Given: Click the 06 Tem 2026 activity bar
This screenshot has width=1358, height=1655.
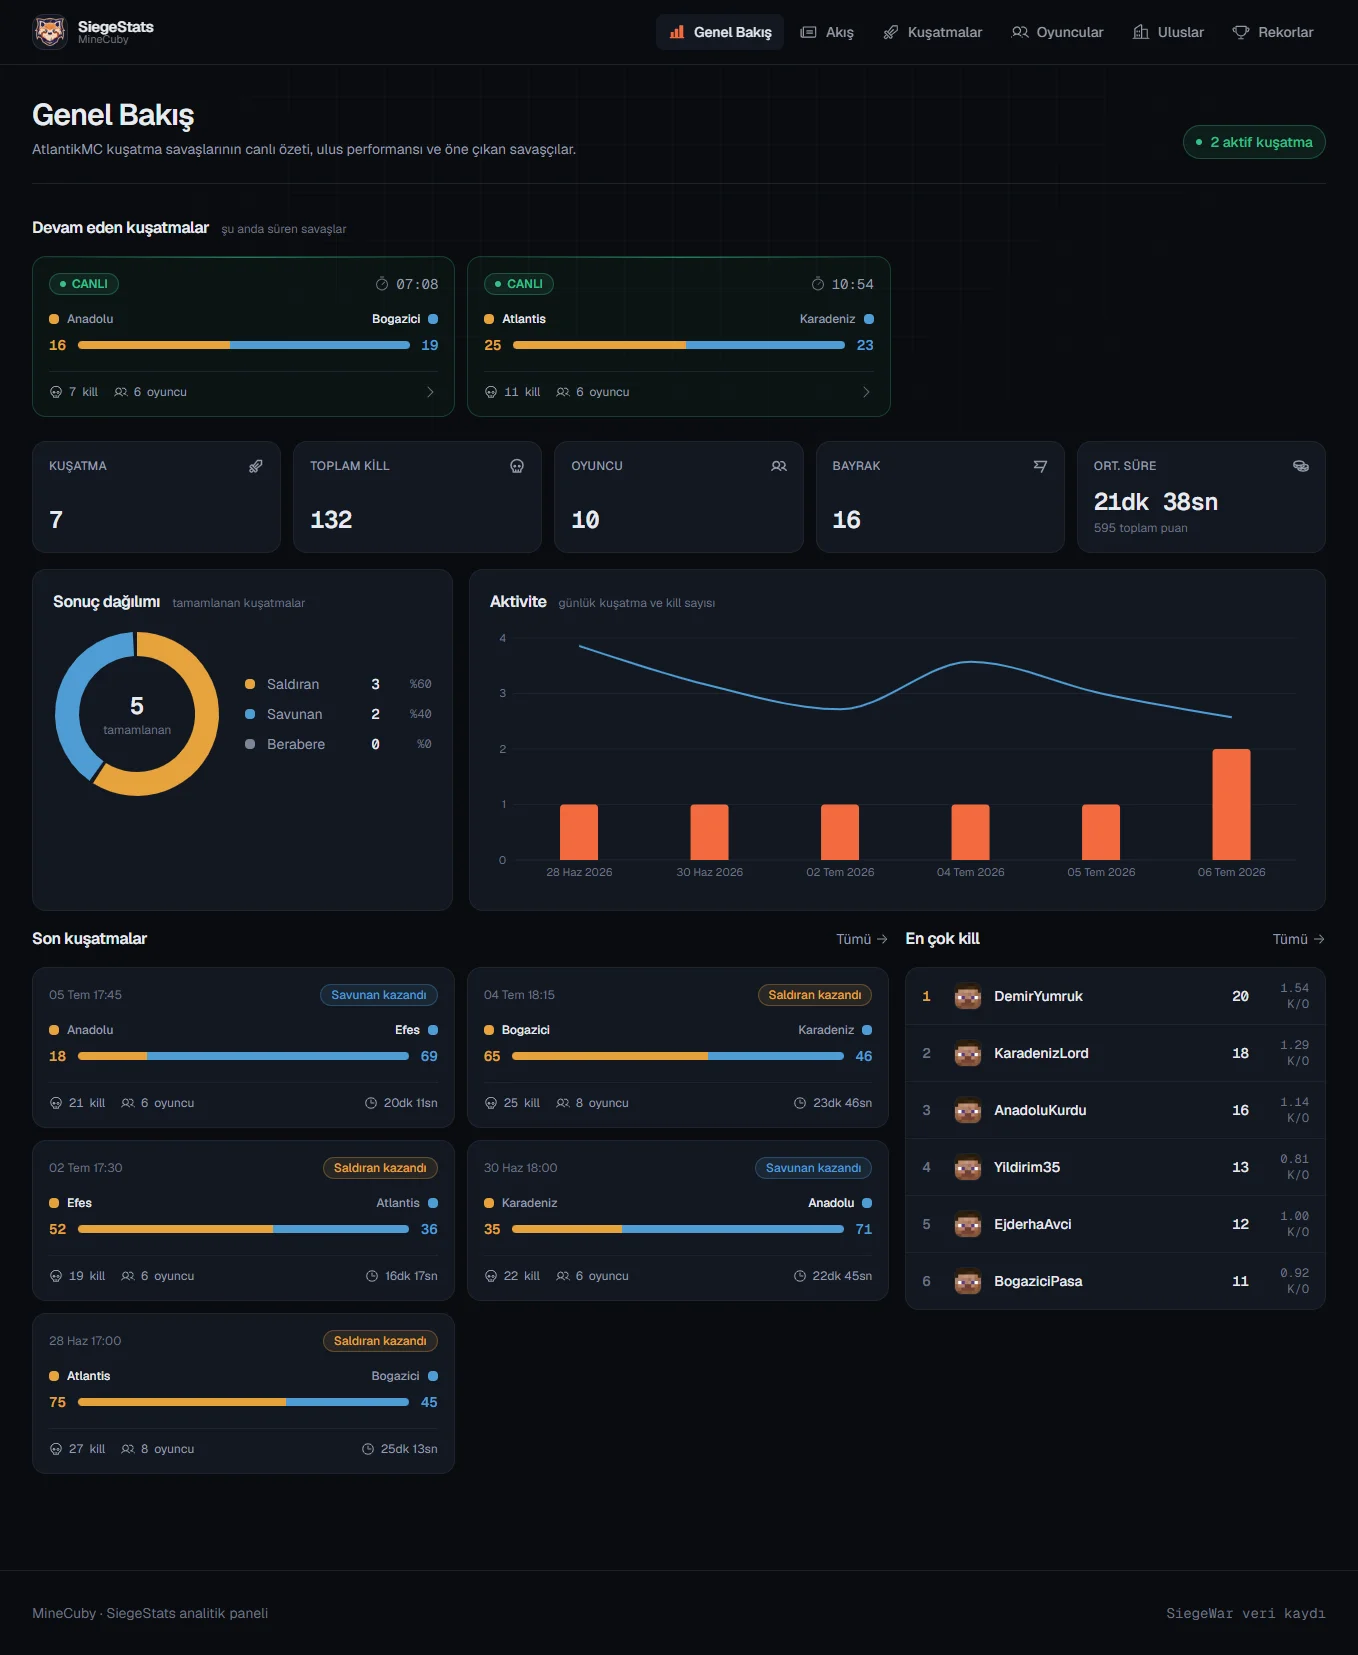Looking at the screenshot, I should (1231, 804).
